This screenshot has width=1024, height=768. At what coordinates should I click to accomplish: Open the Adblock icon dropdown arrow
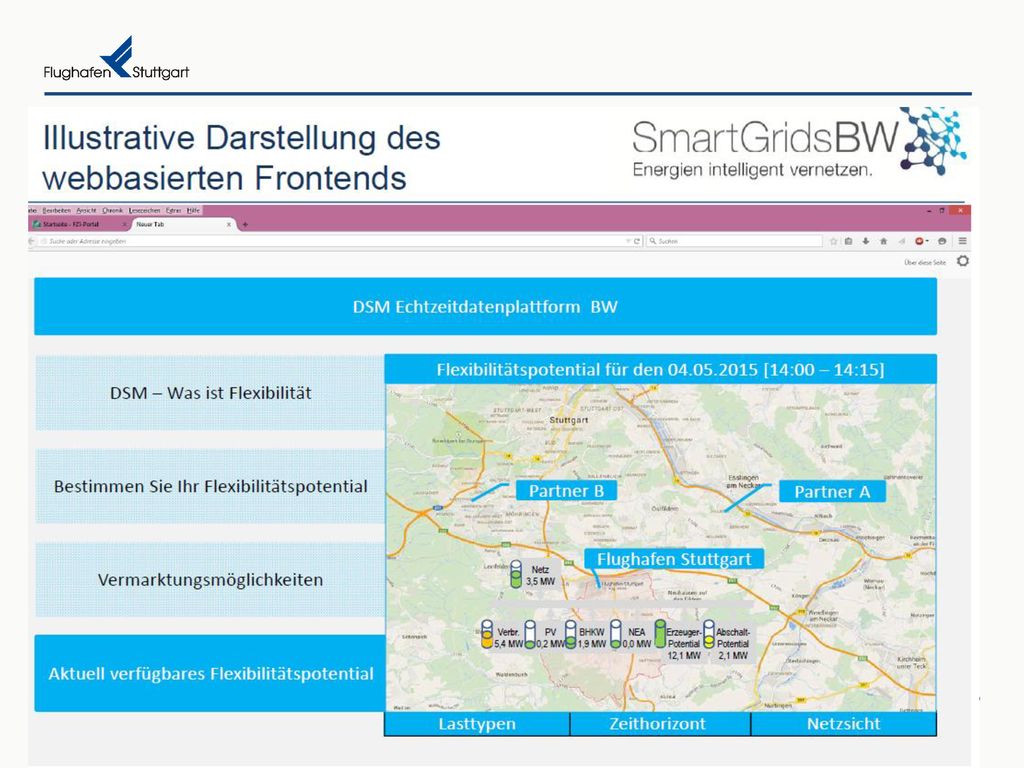pos(927,241)
